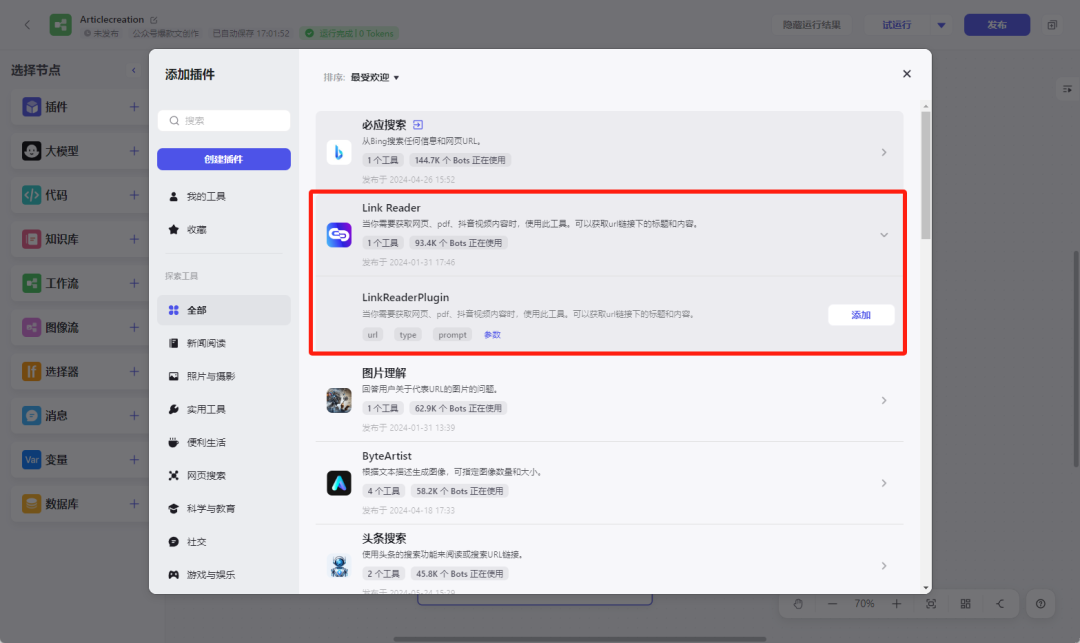Click the 试运行 button
This screenshot has height=643, width=1080.
click(x=896, y=25)
